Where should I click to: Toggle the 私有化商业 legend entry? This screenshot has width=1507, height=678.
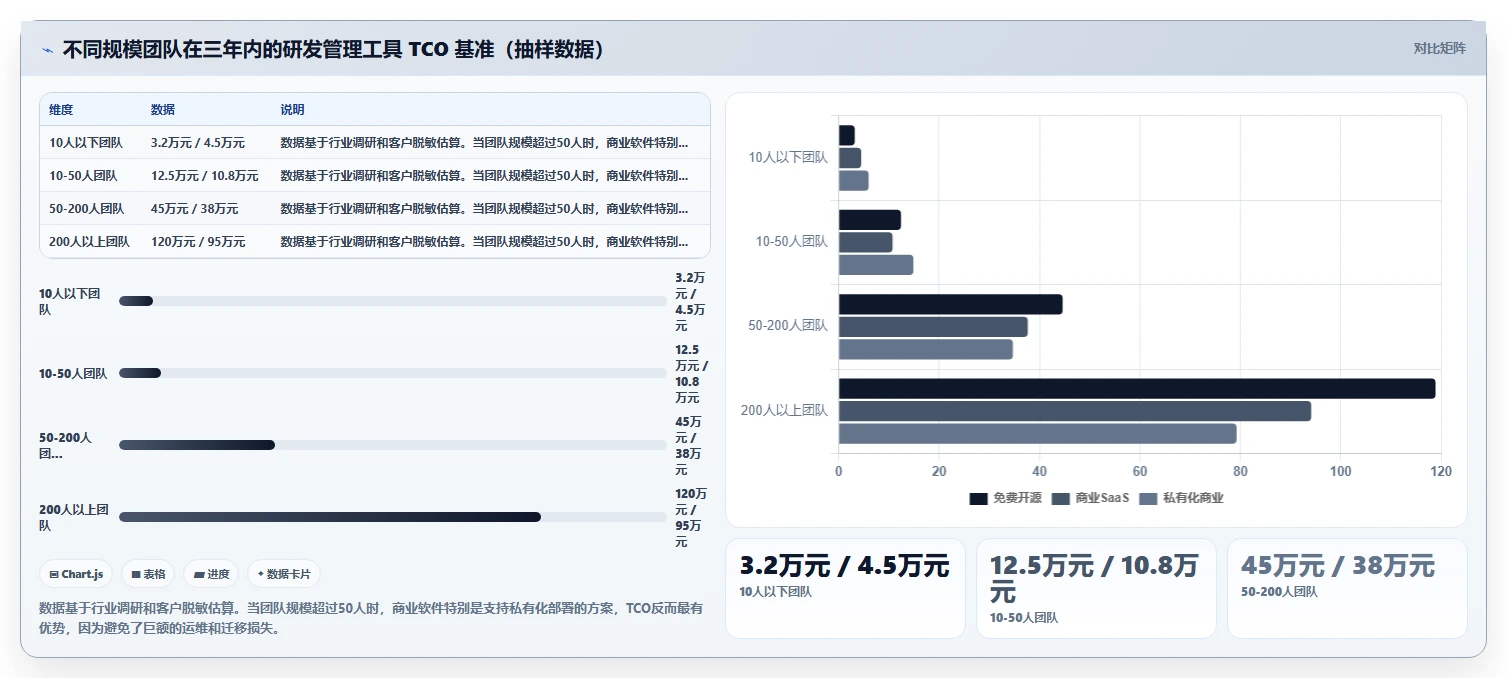[x=1182, y=498]
